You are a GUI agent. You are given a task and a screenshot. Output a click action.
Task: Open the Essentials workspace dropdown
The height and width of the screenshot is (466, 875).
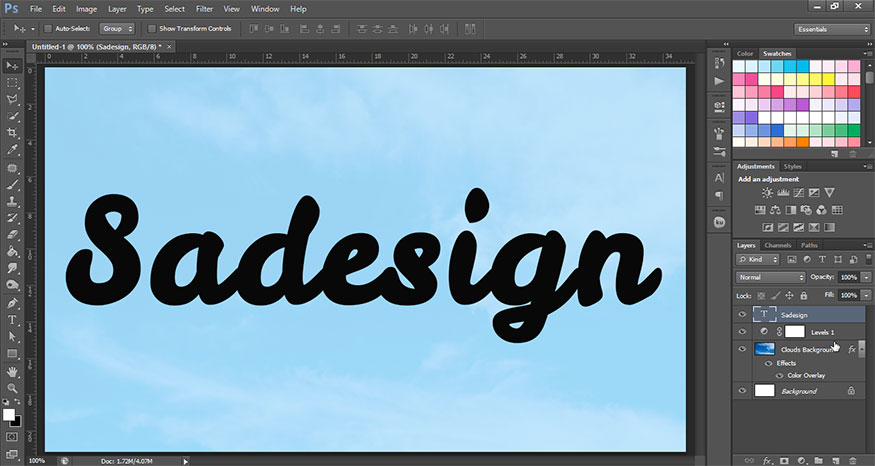tap(832, 29)
